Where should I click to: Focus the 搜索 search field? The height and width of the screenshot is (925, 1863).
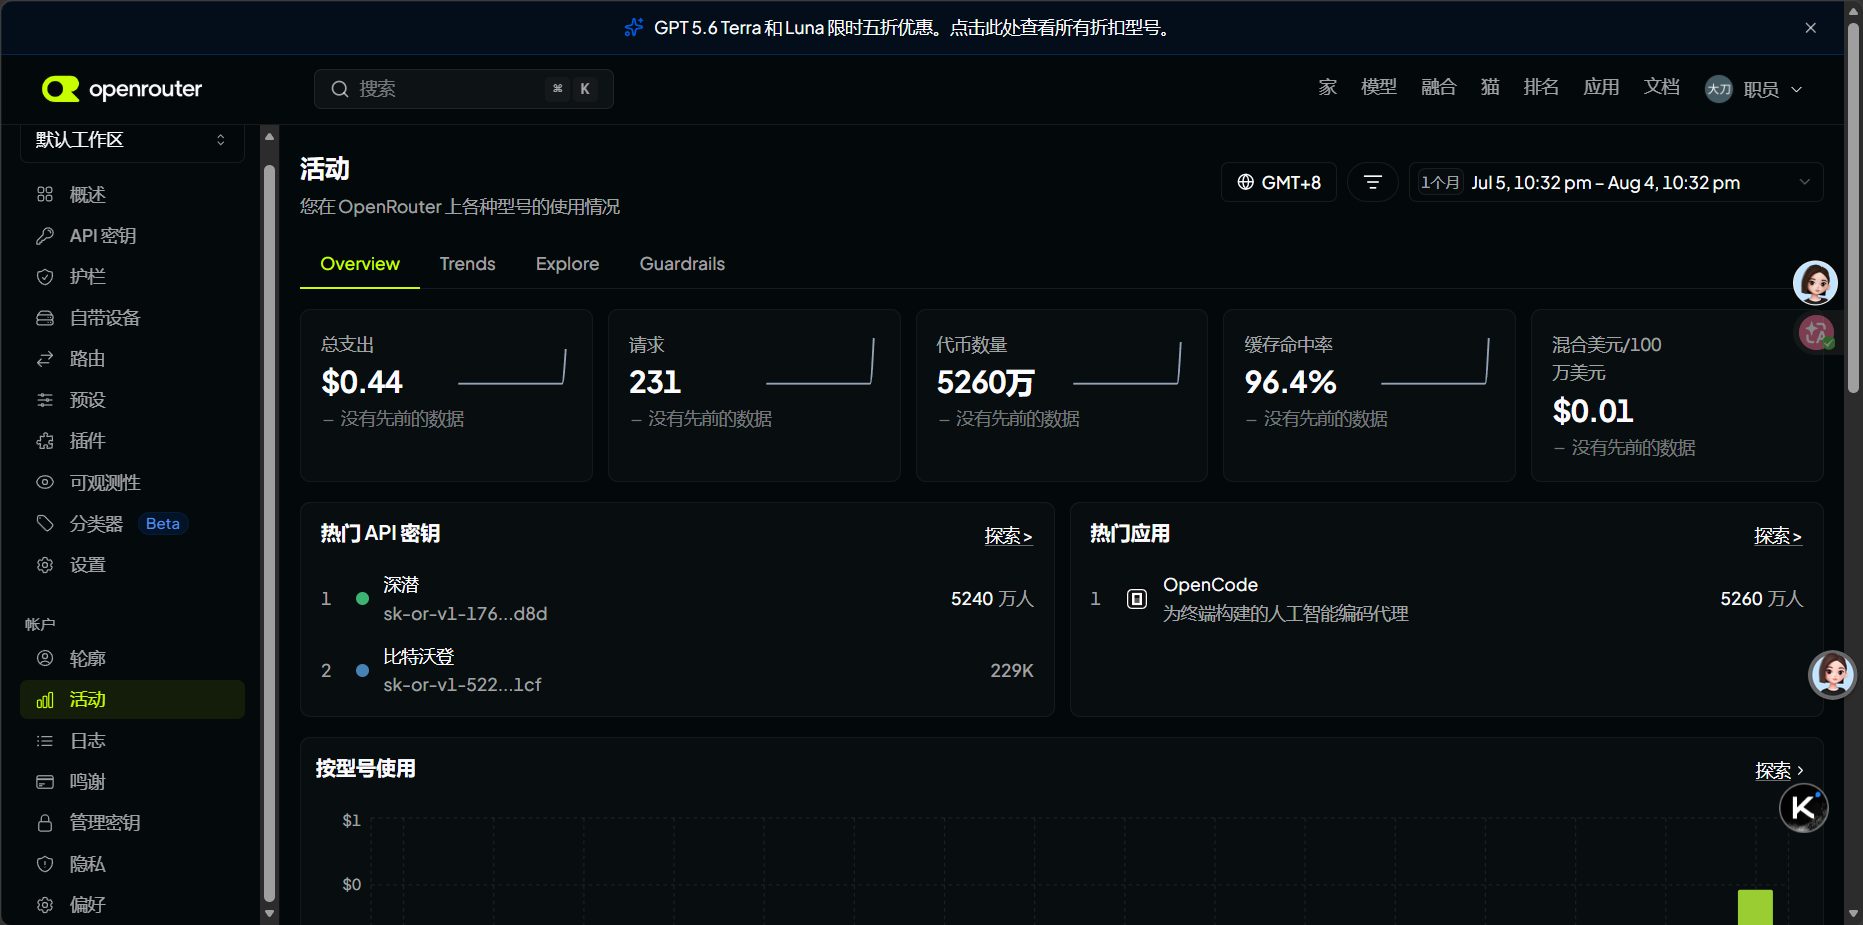point(464,89)
